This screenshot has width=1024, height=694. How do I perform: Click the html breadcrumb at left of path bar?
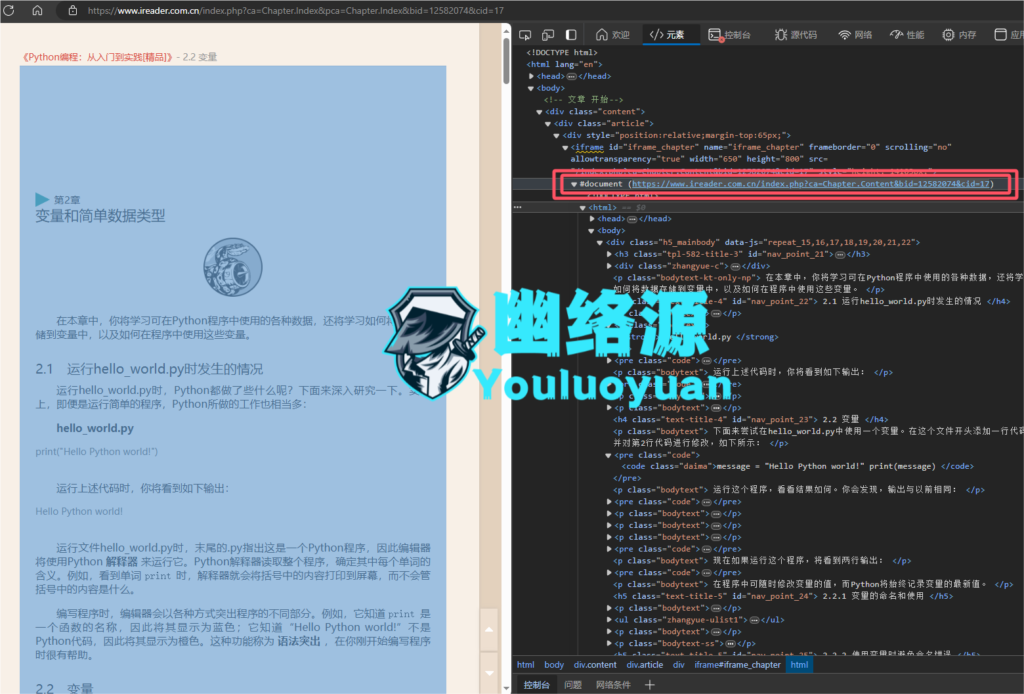[x=525, y=665]
